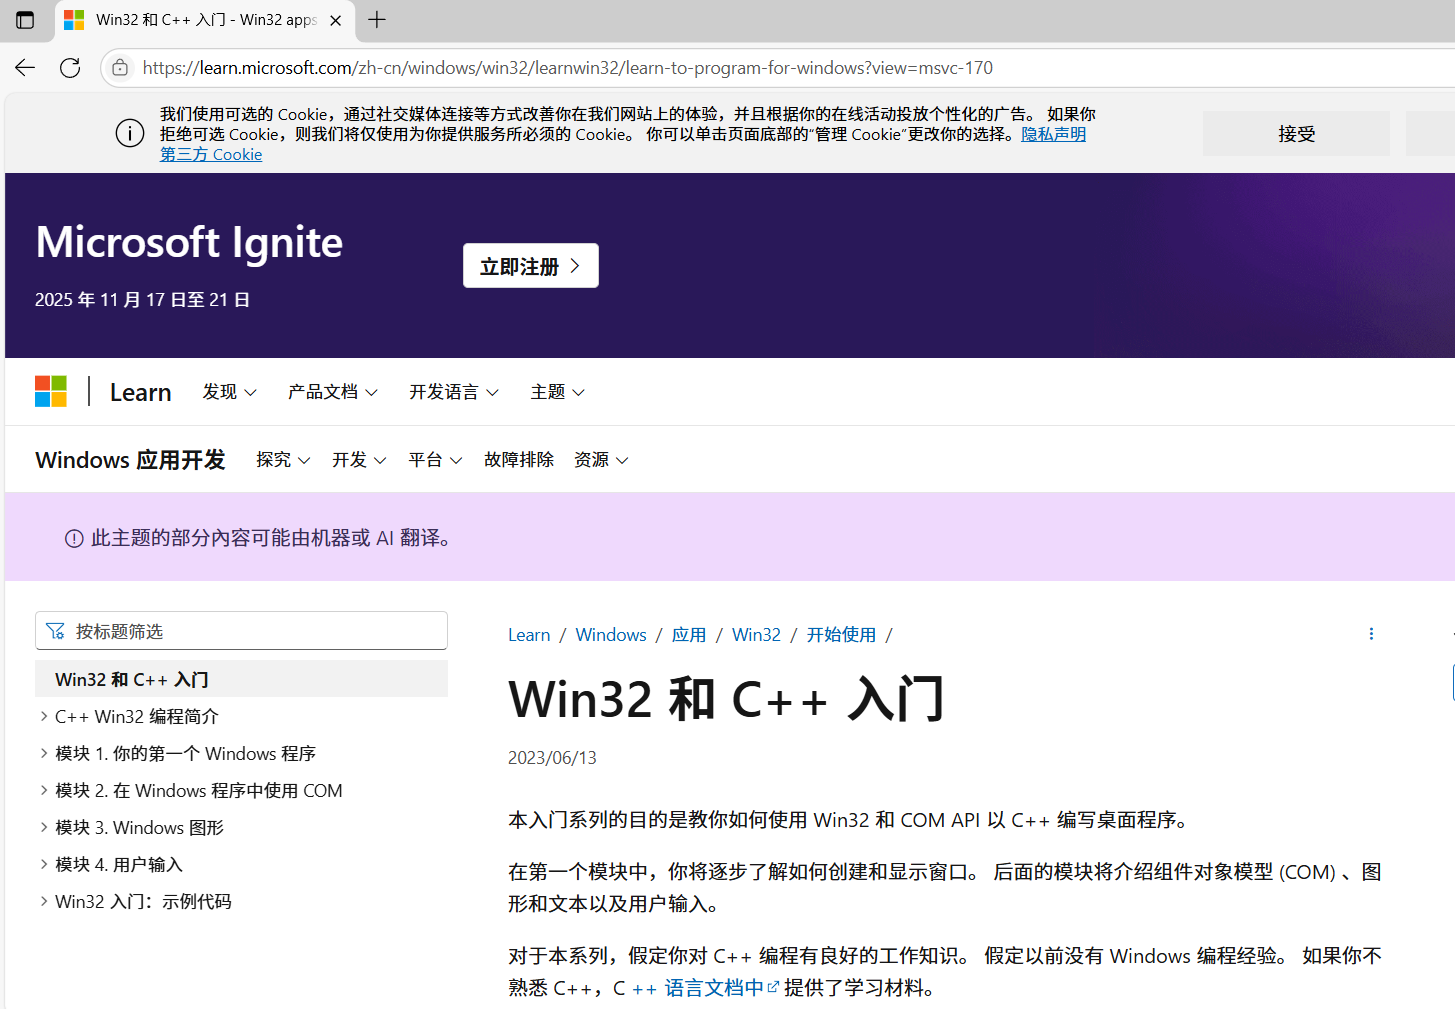
Task: Open 第三方 Cookie link
Action: point(211,154)
